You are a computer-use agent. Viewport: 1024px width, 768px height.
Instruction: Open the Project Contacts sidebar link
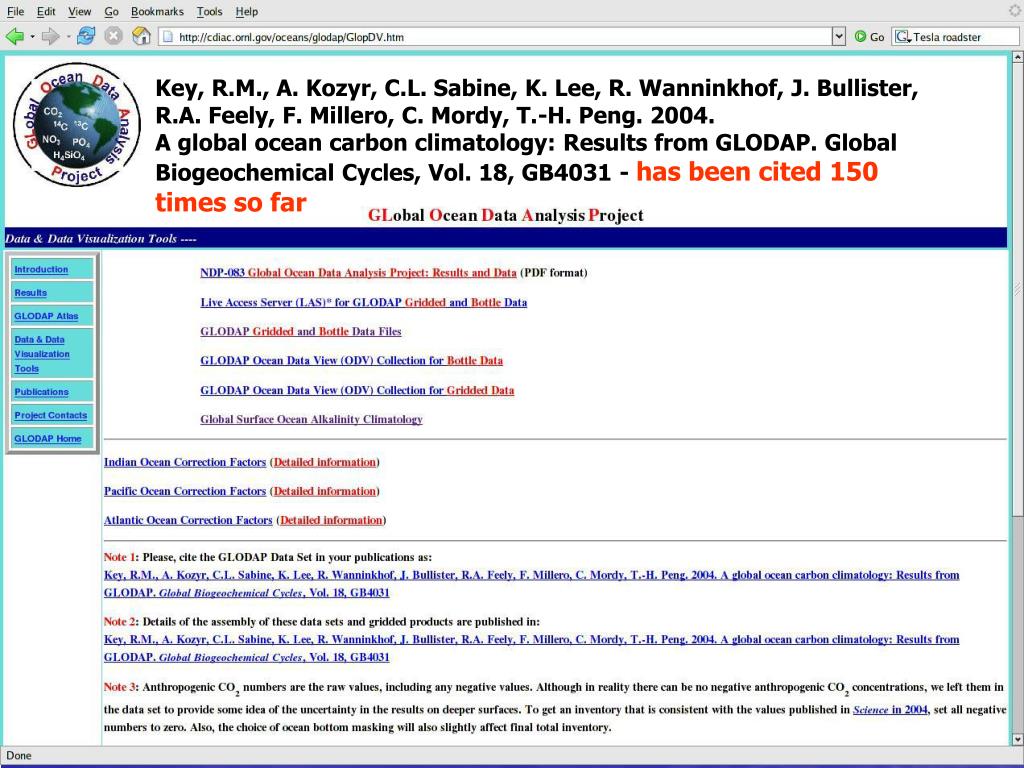[x=50, y=415]
